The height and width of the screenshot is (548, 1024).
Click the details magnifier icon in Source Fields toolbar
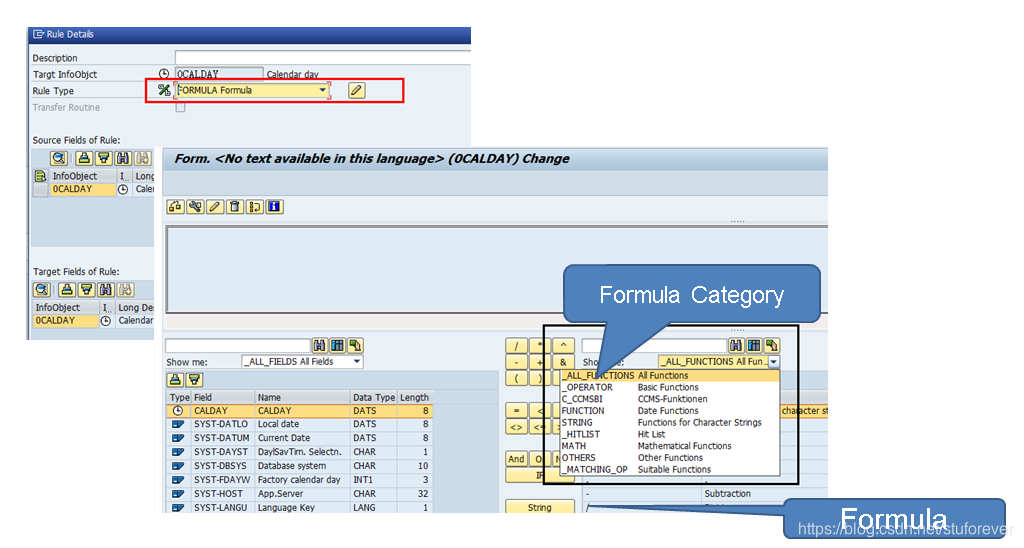tap(58, 158)
